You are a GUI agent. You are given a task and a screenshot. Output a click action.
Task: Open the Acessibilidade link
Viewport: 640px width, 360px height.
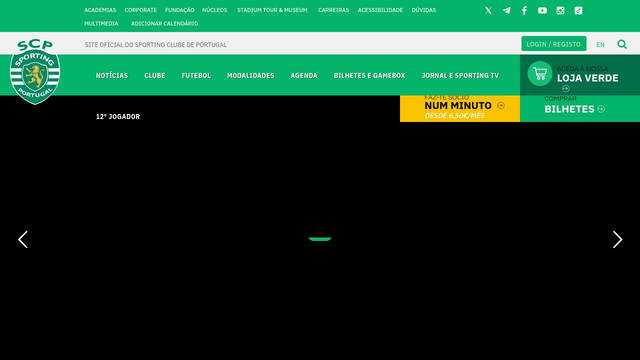coord(380,10)
